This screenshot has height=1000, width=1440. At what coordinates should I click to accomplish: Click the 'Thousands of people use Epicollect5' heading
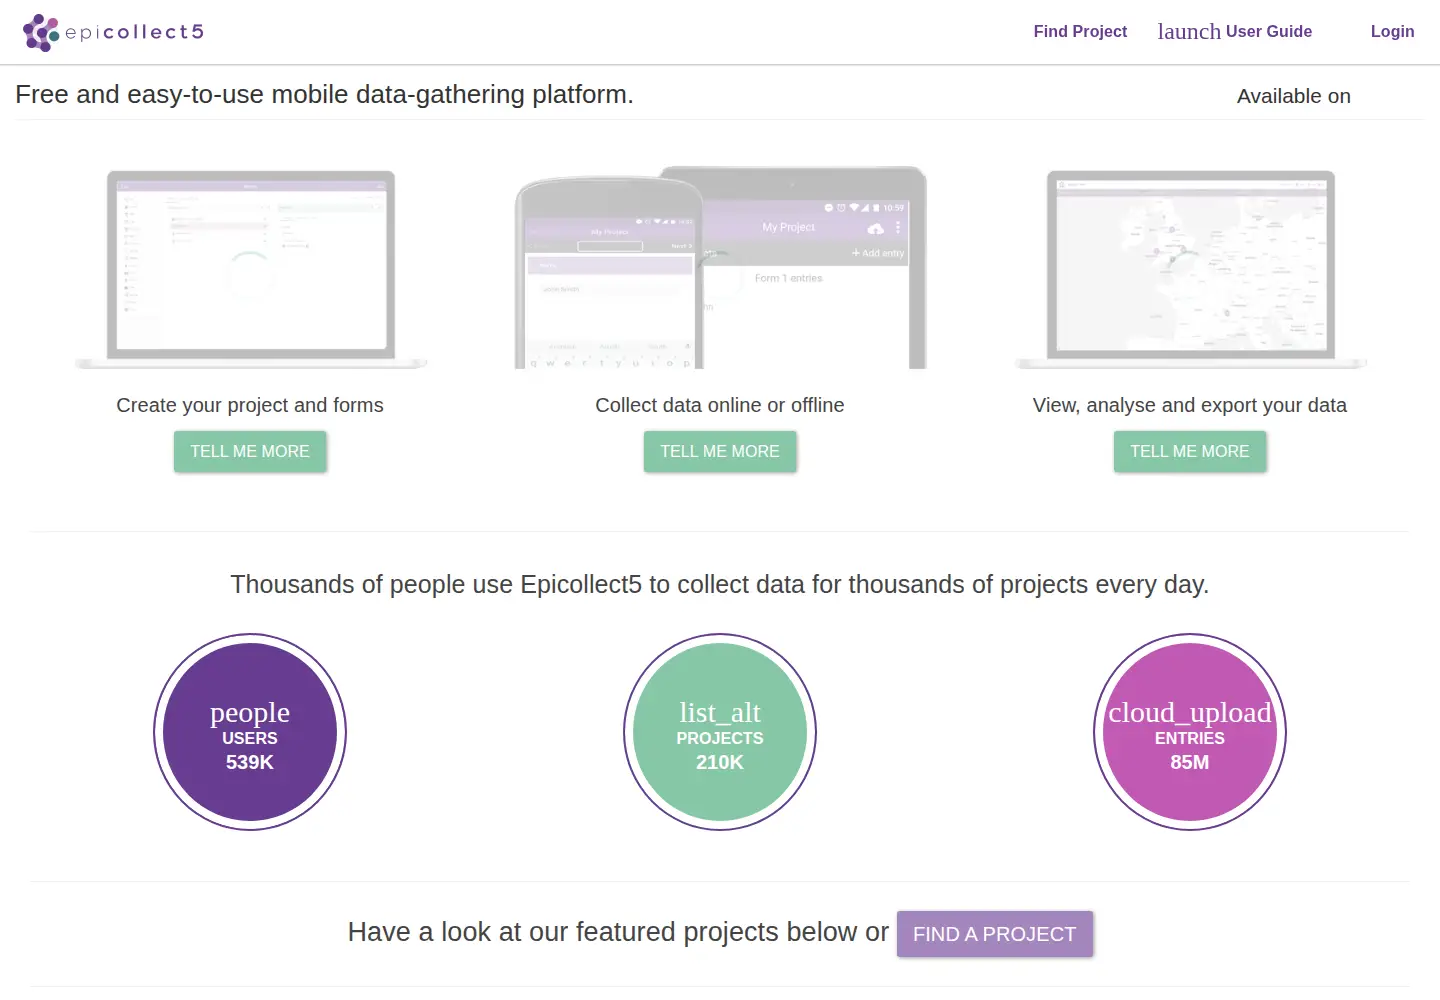720,584
